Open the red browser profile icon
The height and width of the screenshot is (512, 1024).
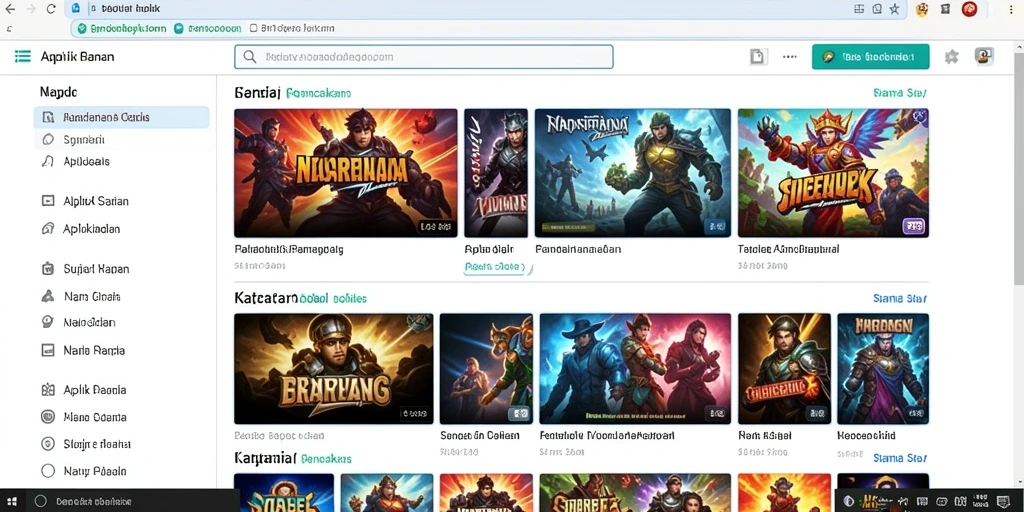(969, 9)
